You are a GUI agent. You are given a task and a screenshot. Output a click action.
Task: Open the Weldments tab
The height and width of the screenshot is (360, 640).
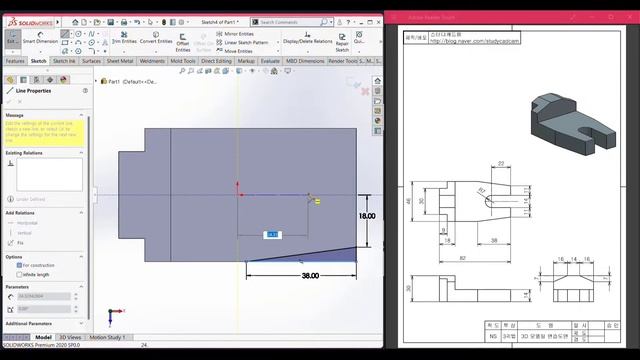(152, 61)
